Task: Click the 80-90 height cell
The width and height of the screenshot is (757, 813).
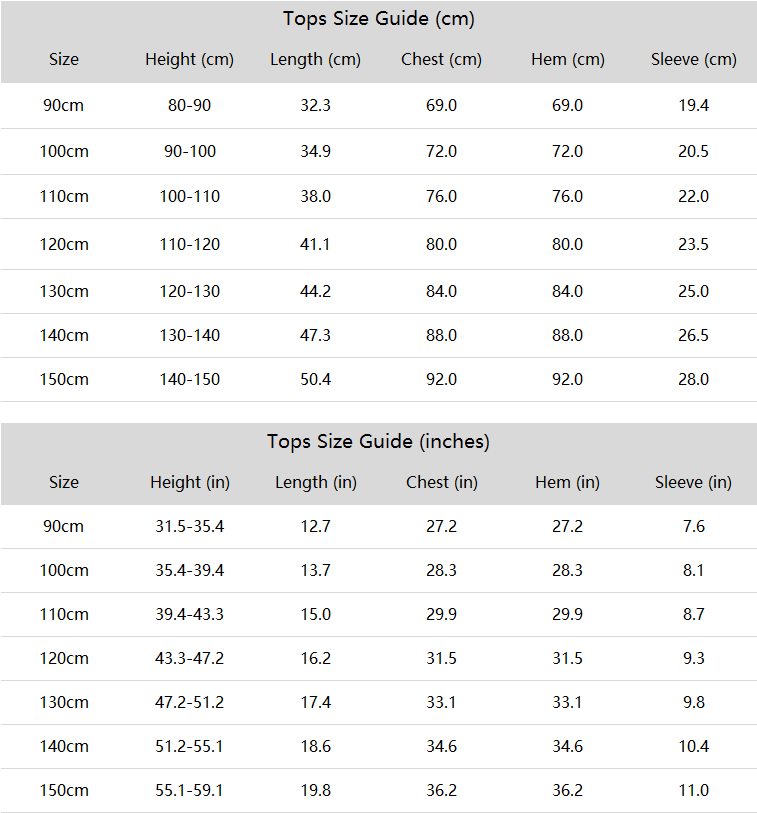Action: 189,106
